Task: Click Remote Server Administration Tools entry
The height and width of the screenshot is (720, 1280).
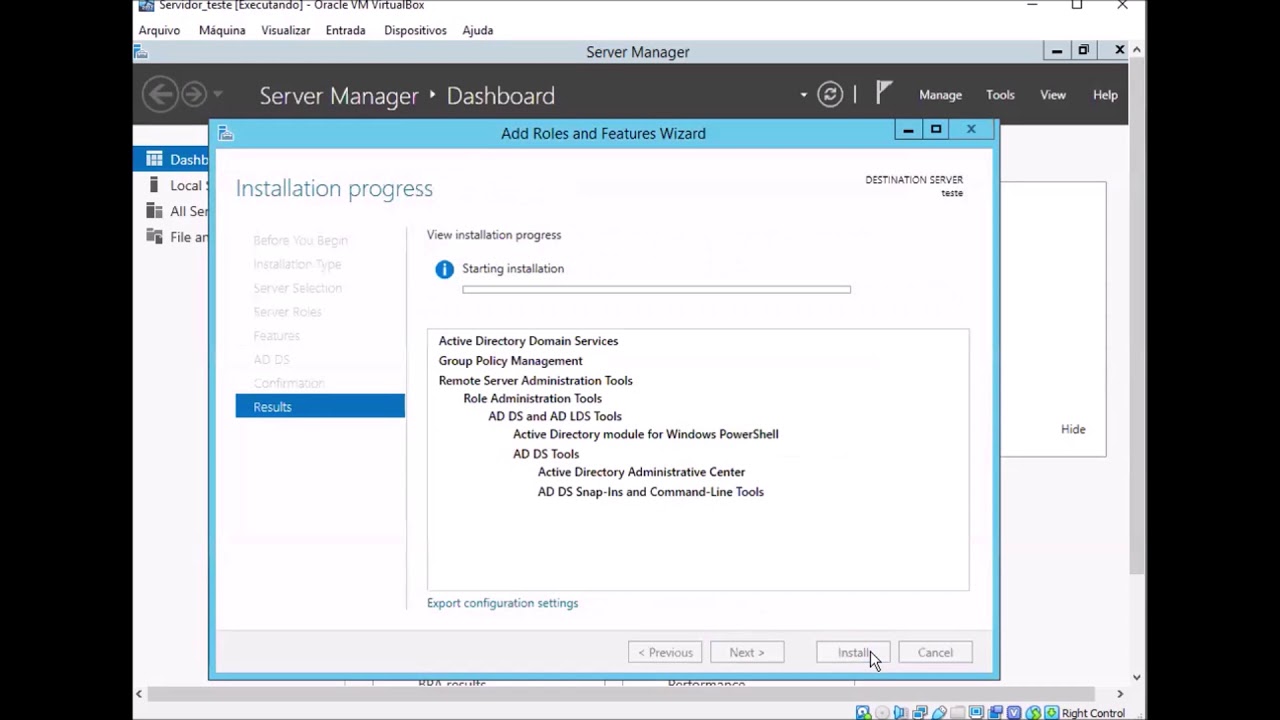Action: pos(535,381)
